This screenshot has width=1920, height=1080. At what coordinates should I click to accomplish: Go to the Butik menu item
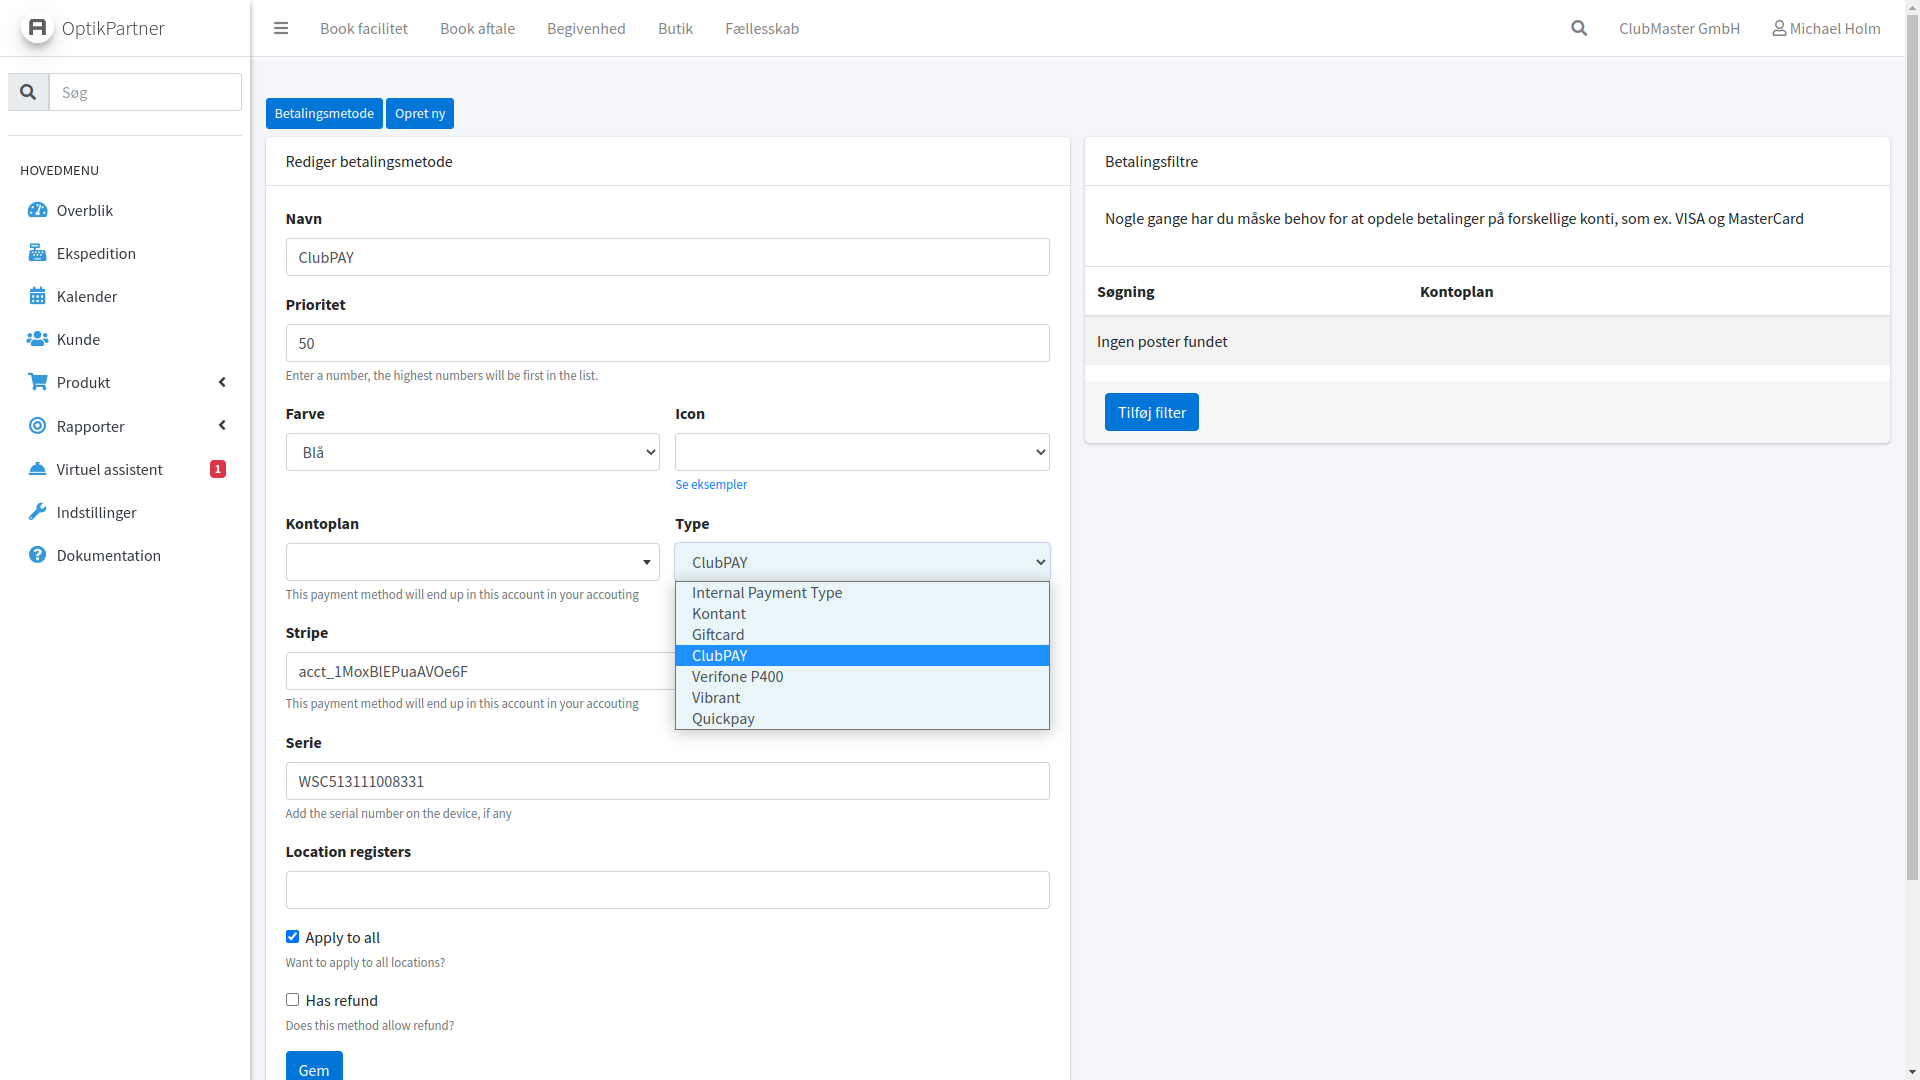pyautogui.click(x=675, y=28)
